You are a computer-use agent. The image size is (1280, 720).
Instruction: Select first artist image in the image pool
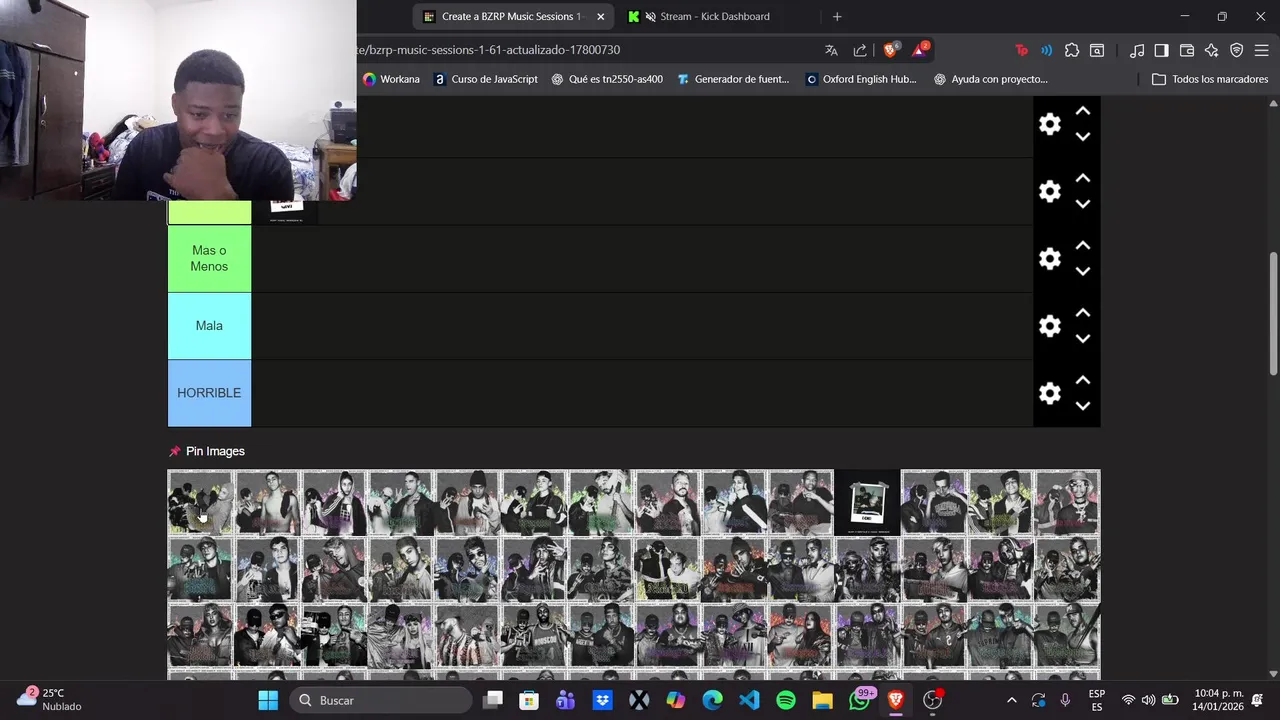pos(200,502)
